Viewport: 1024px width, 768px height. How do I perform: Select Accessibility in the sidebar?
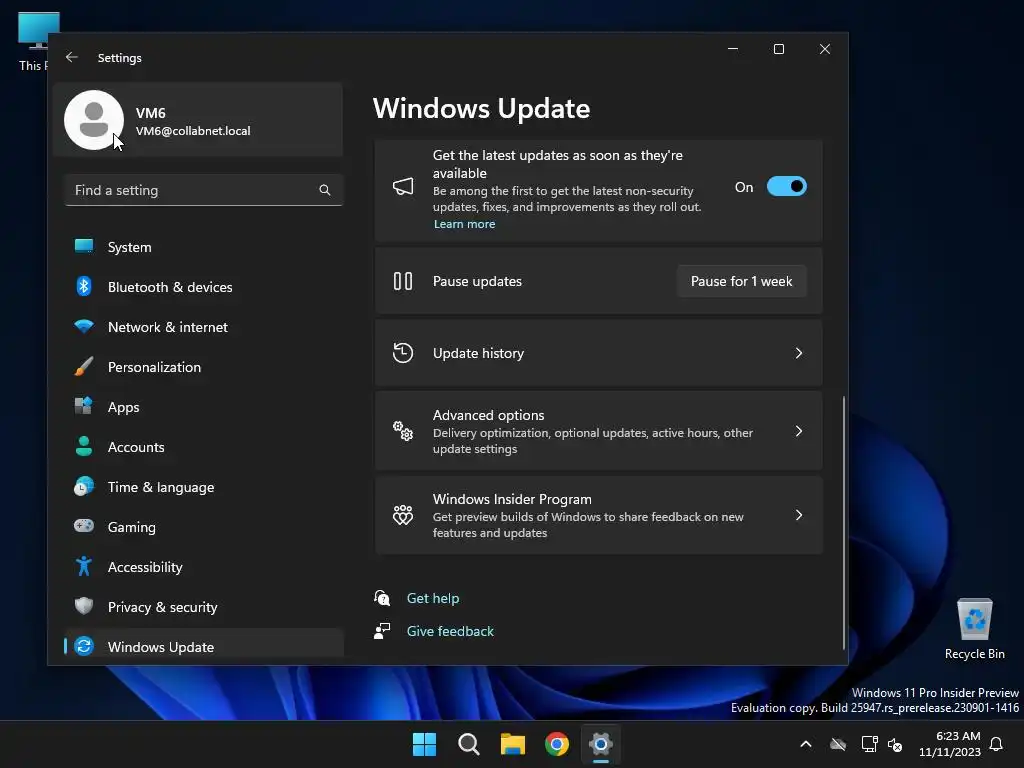204,567
